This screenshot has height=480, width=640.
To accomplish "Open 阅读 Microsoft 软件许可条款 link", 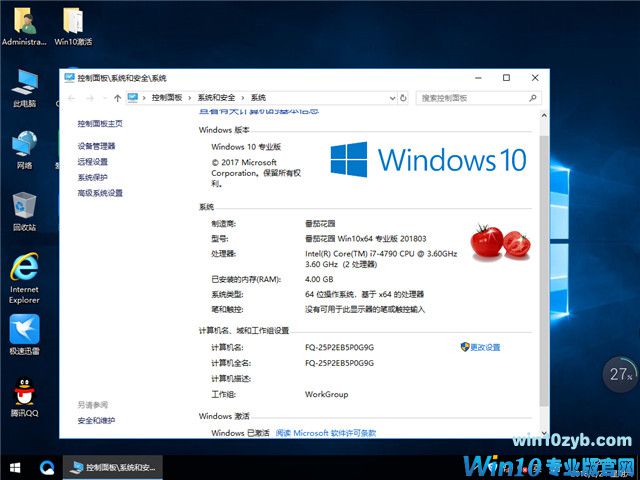I will pyautogui.click(x=326, y=433).
